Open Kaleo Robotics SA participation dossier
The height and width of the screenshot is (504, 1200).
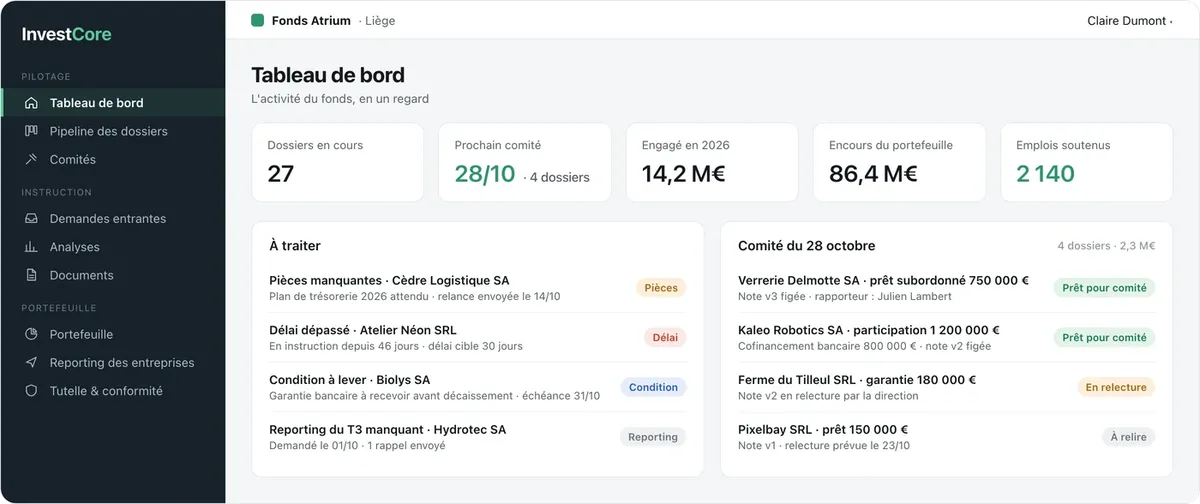point(946,338)
